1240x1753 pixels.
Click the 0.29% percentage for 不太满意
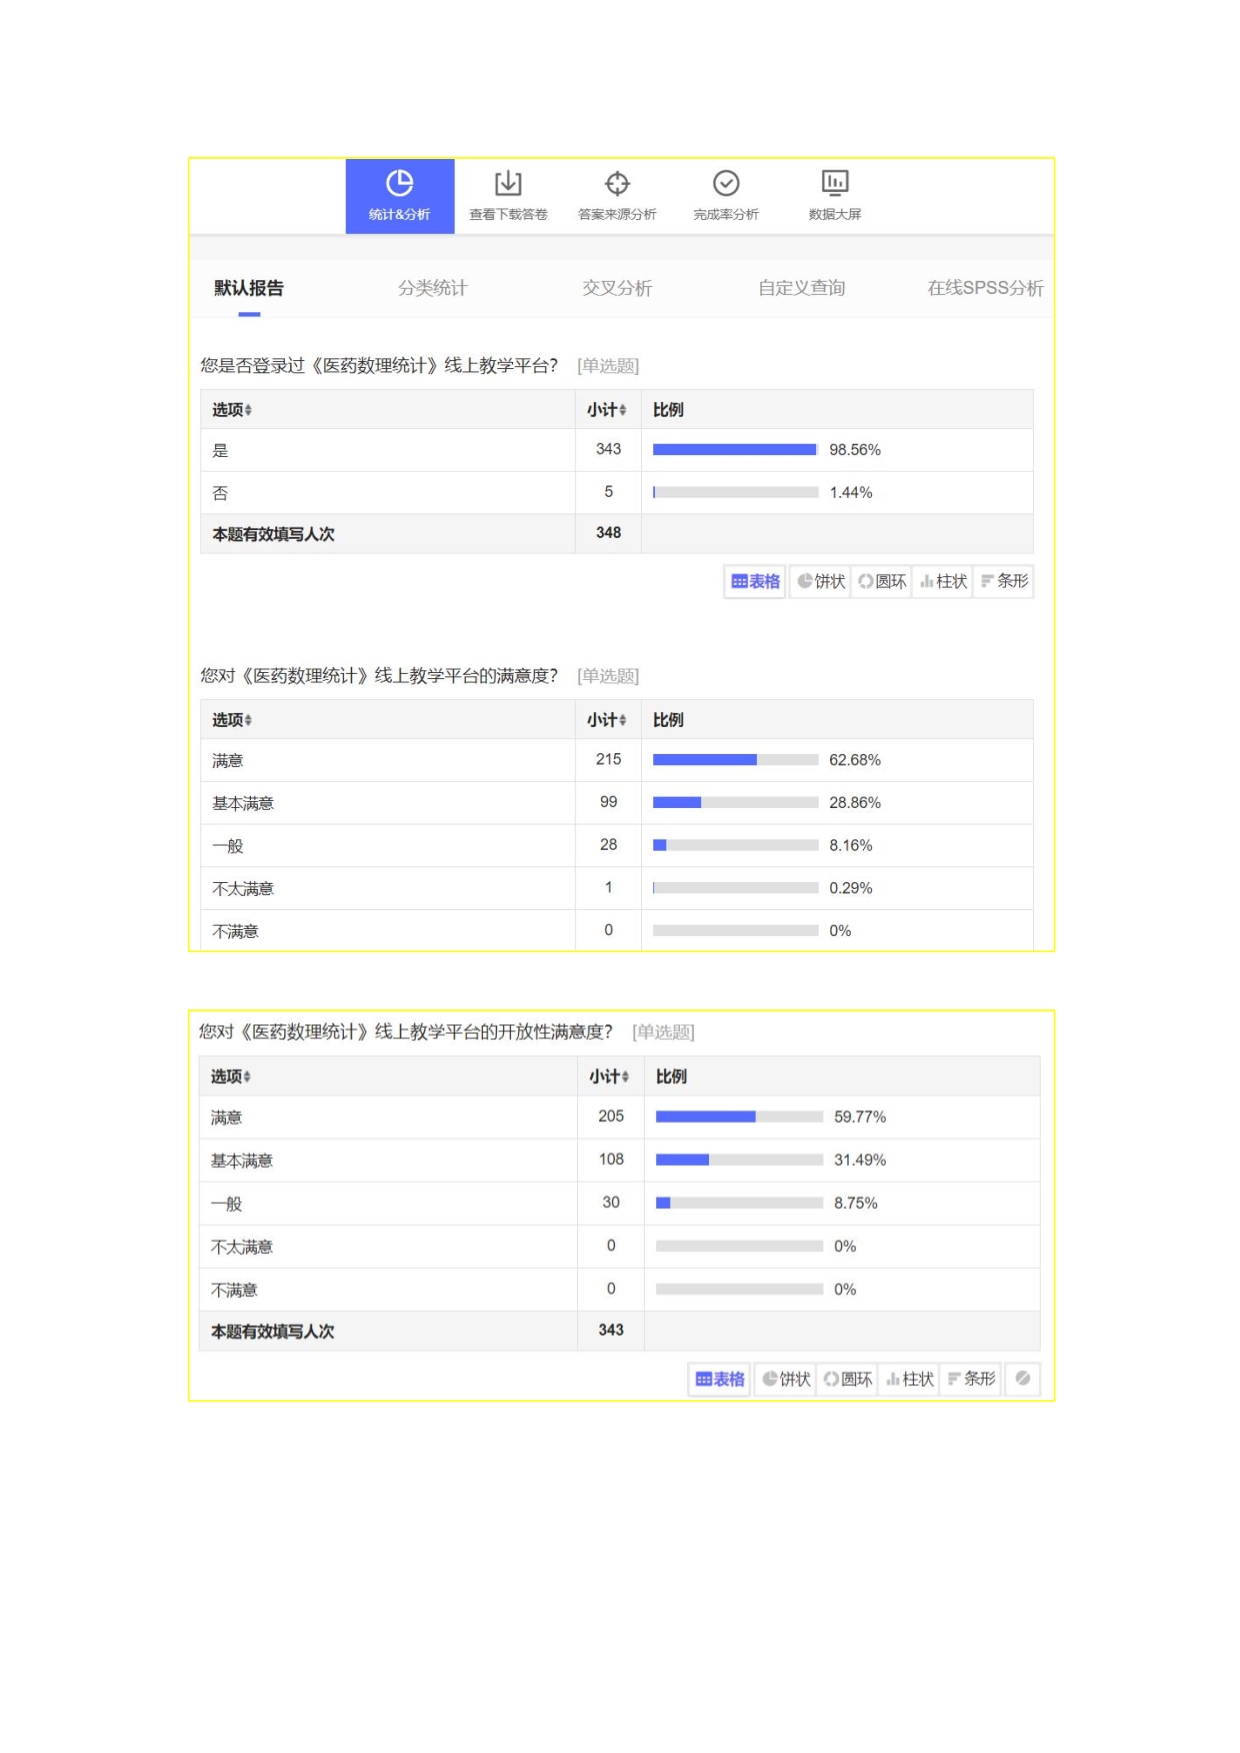(x=851, y=888)
